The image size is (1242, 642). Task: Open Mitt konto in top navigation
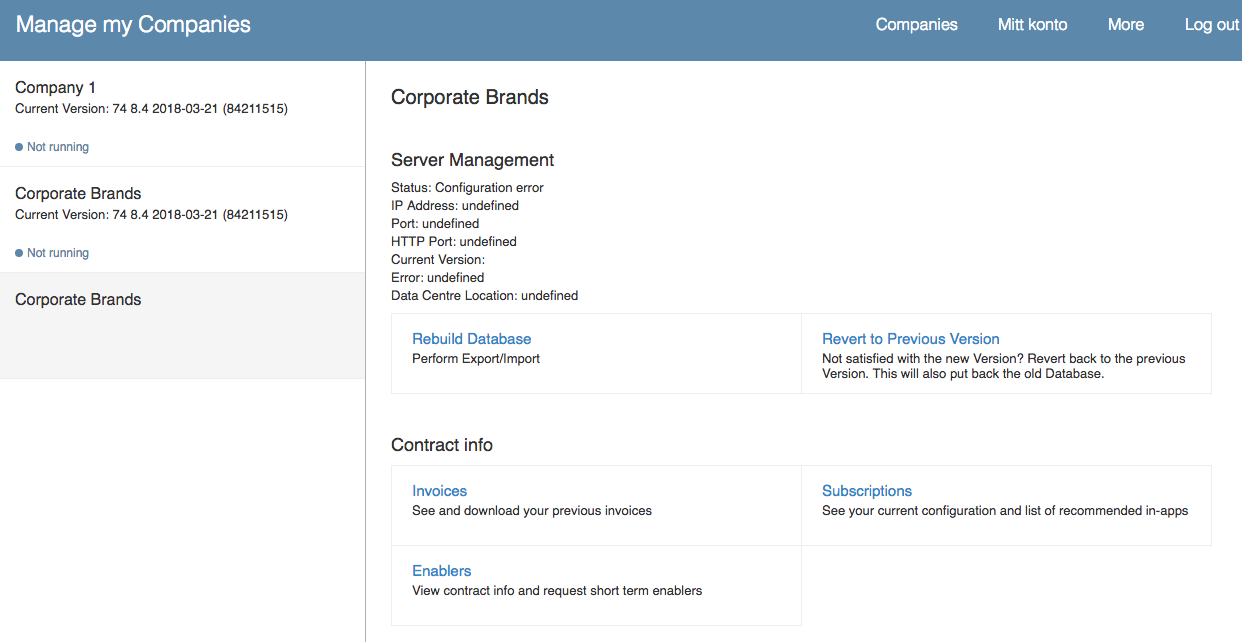click(1032, 25)
